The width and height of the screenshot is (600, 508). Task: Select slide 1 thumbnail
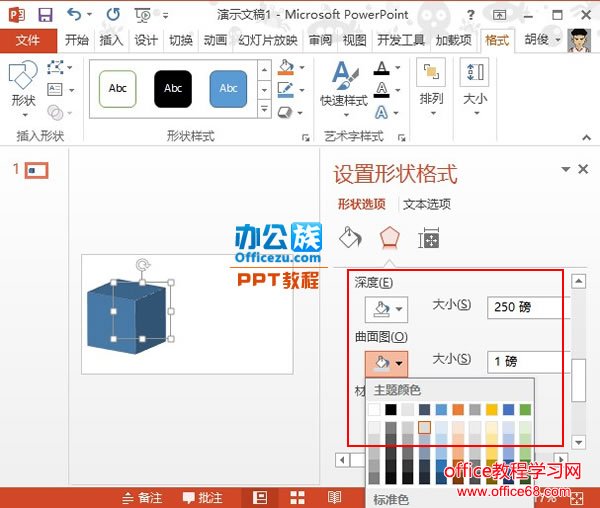pyautogui.click(x=37, y=170)
